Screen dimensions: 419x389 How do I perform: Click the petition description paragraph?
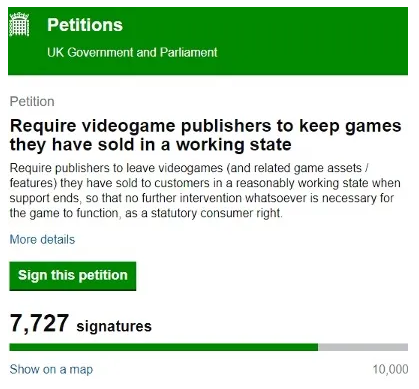click(205, 190)
